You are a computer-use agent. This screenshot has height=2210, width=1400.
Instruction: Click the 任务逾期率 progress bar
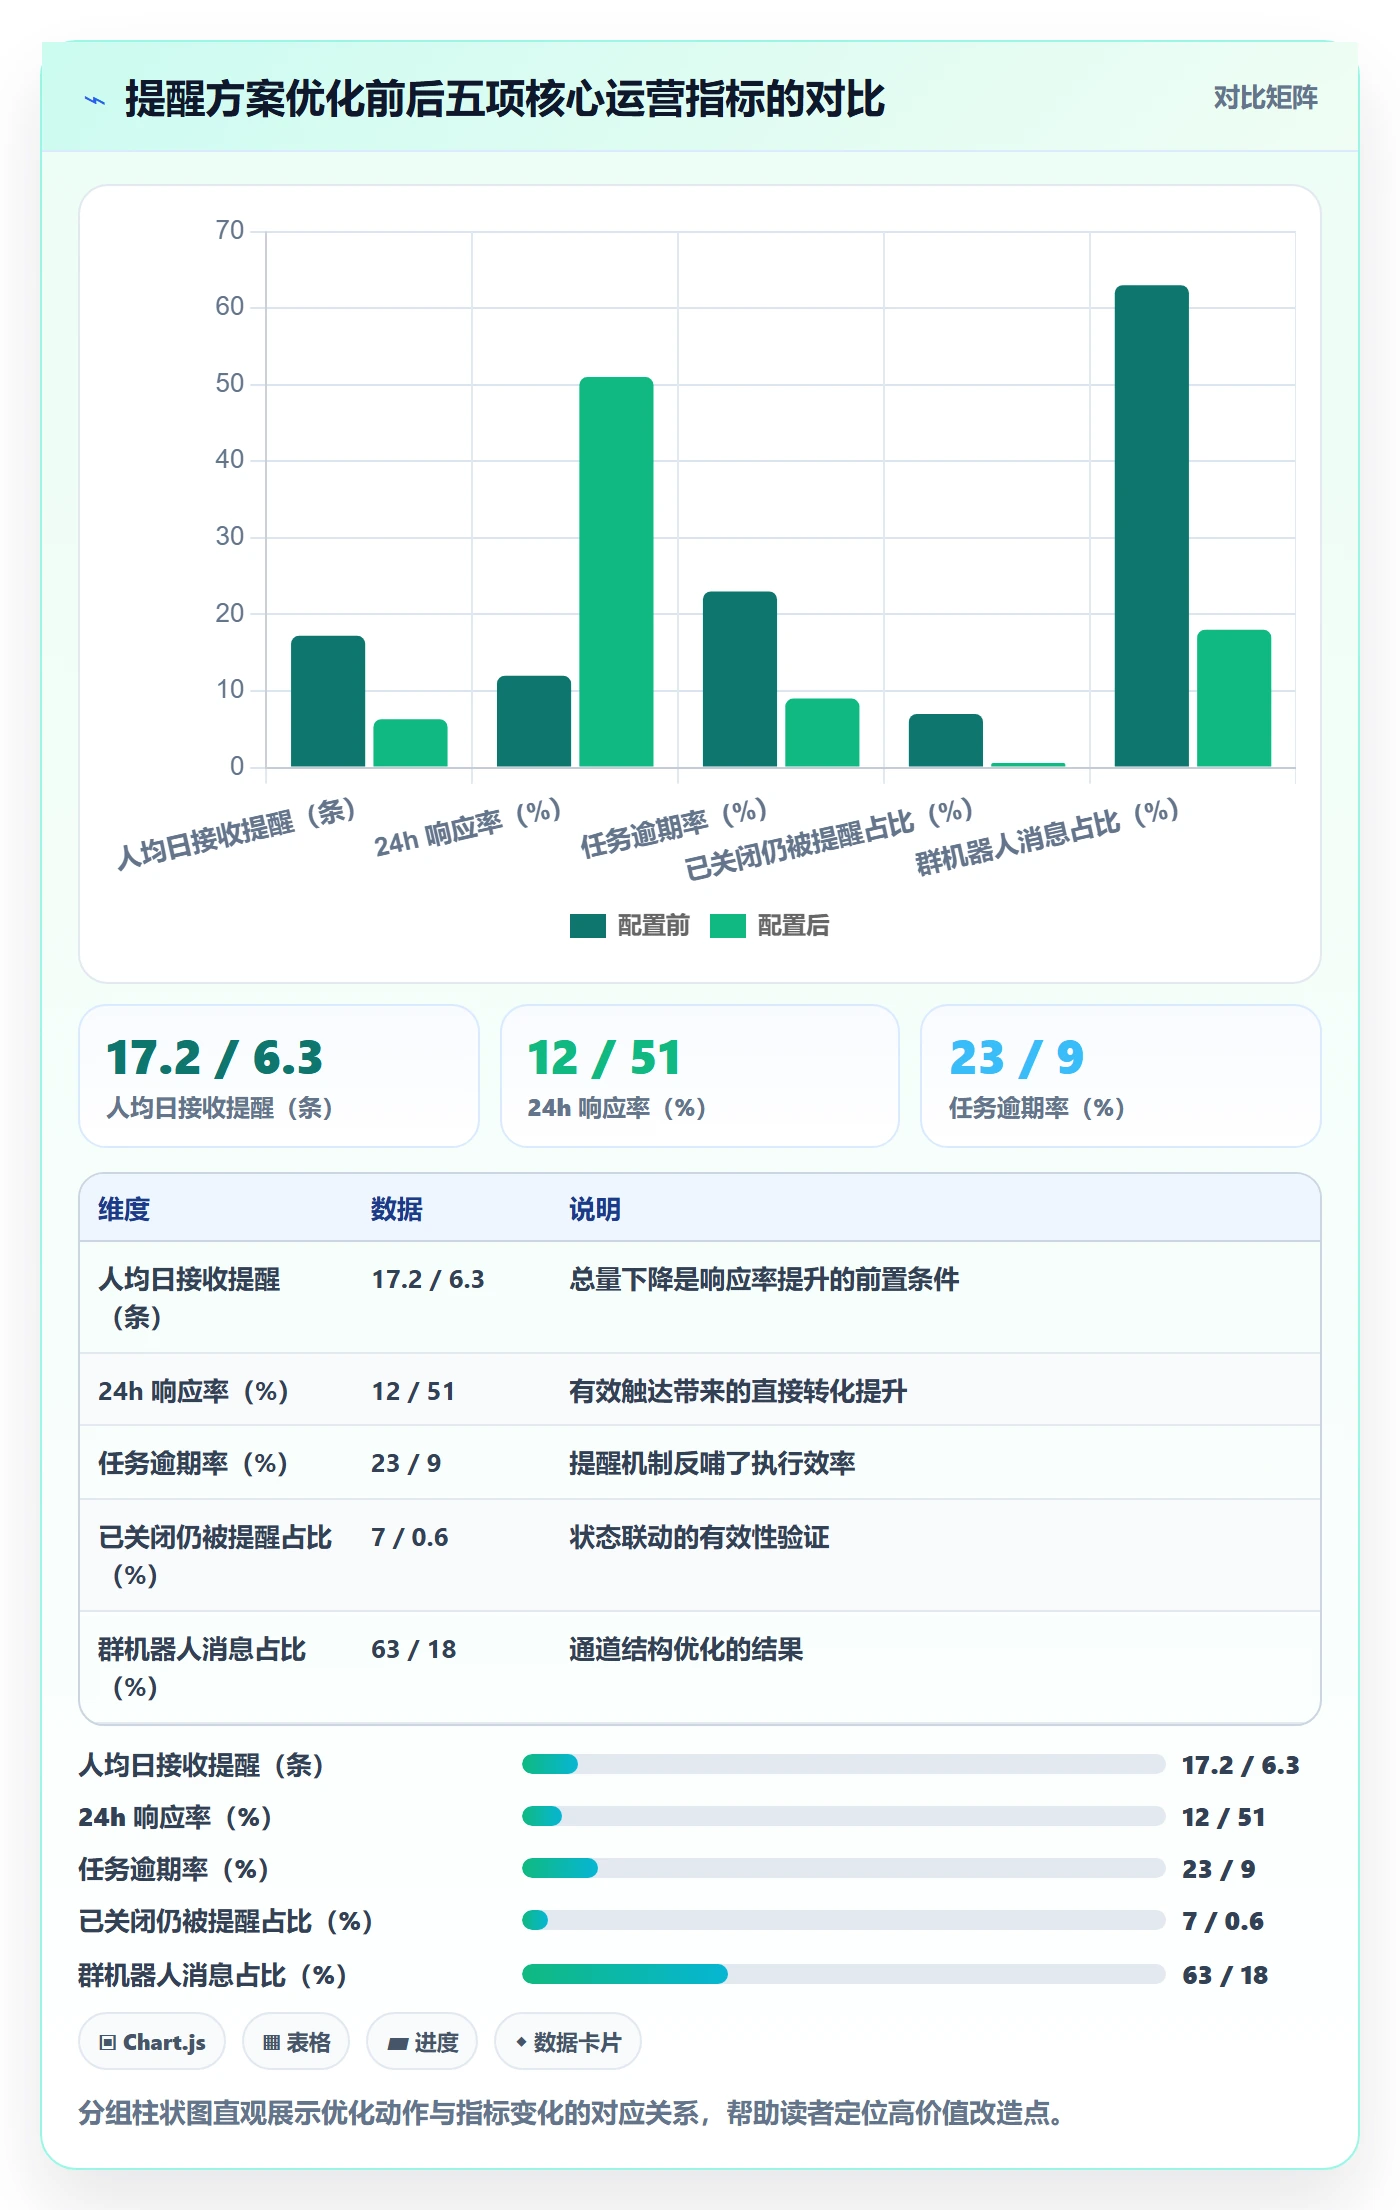(843, 1868)
